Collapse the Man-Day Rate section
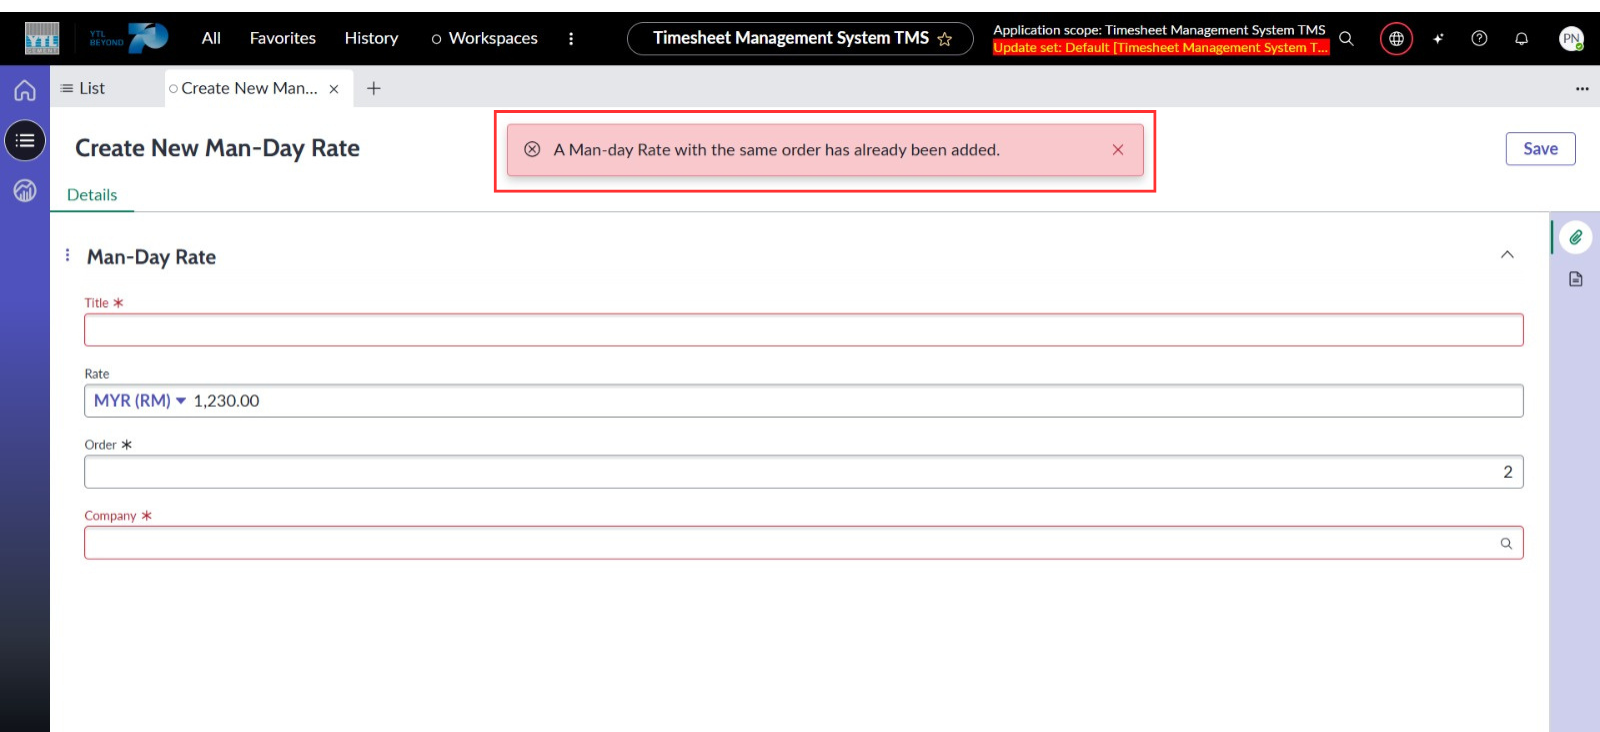The image size is (1600, 732). pyautogui.click(x=1507, y=255)
